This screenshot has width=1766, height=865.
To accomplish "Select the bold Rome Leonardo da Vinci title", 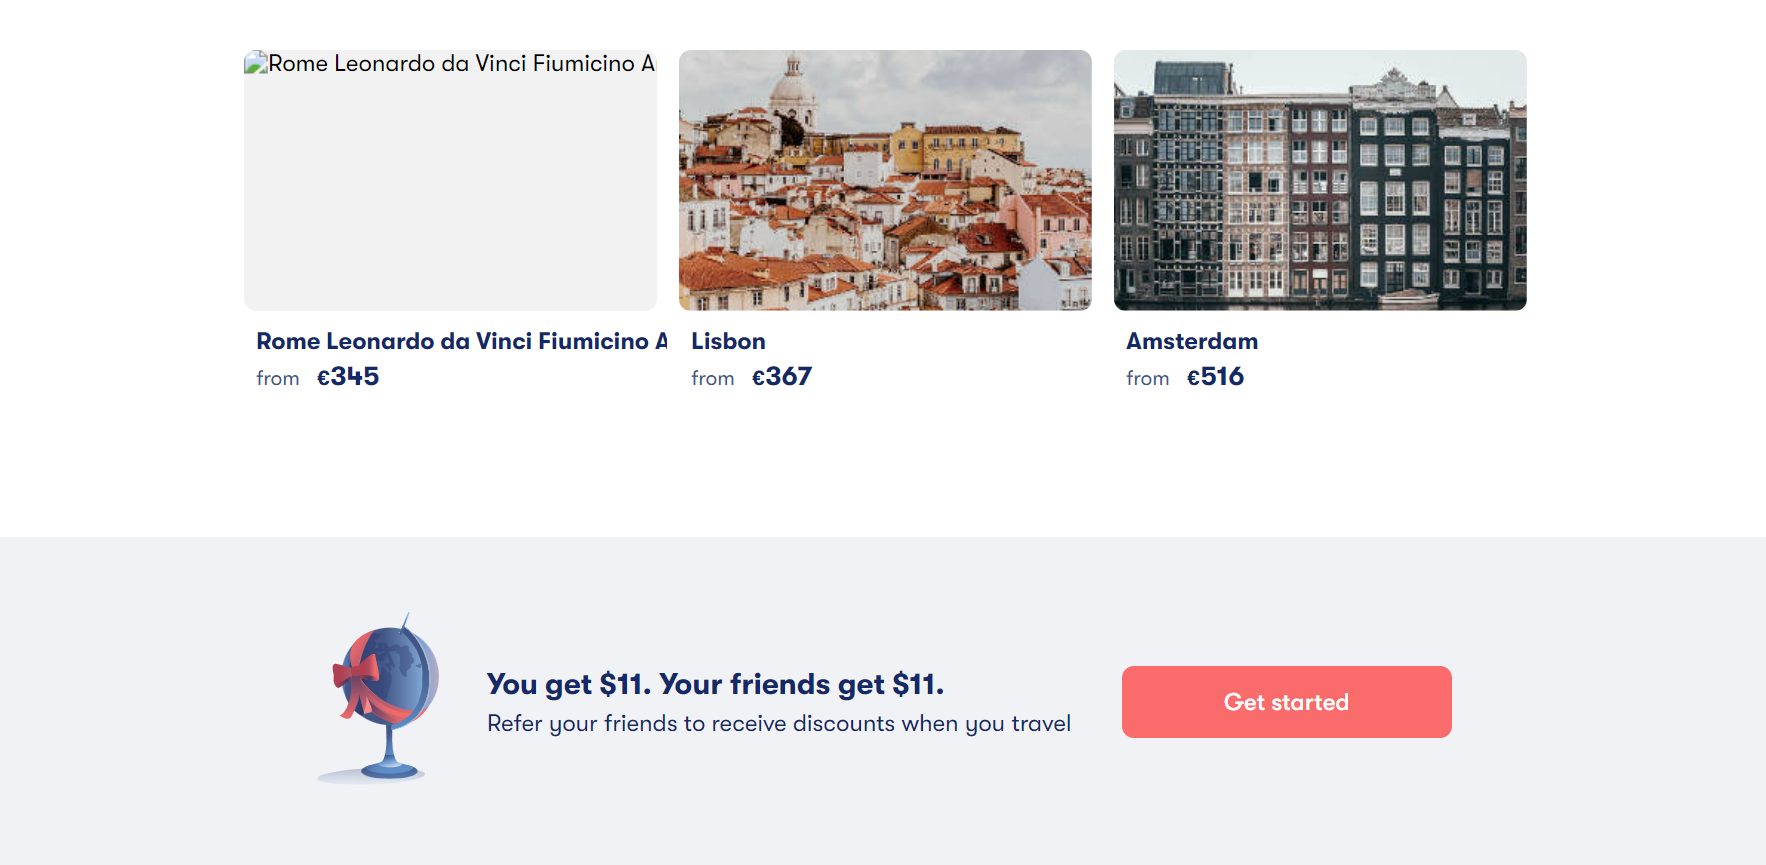I will click(x=461, y=341).
